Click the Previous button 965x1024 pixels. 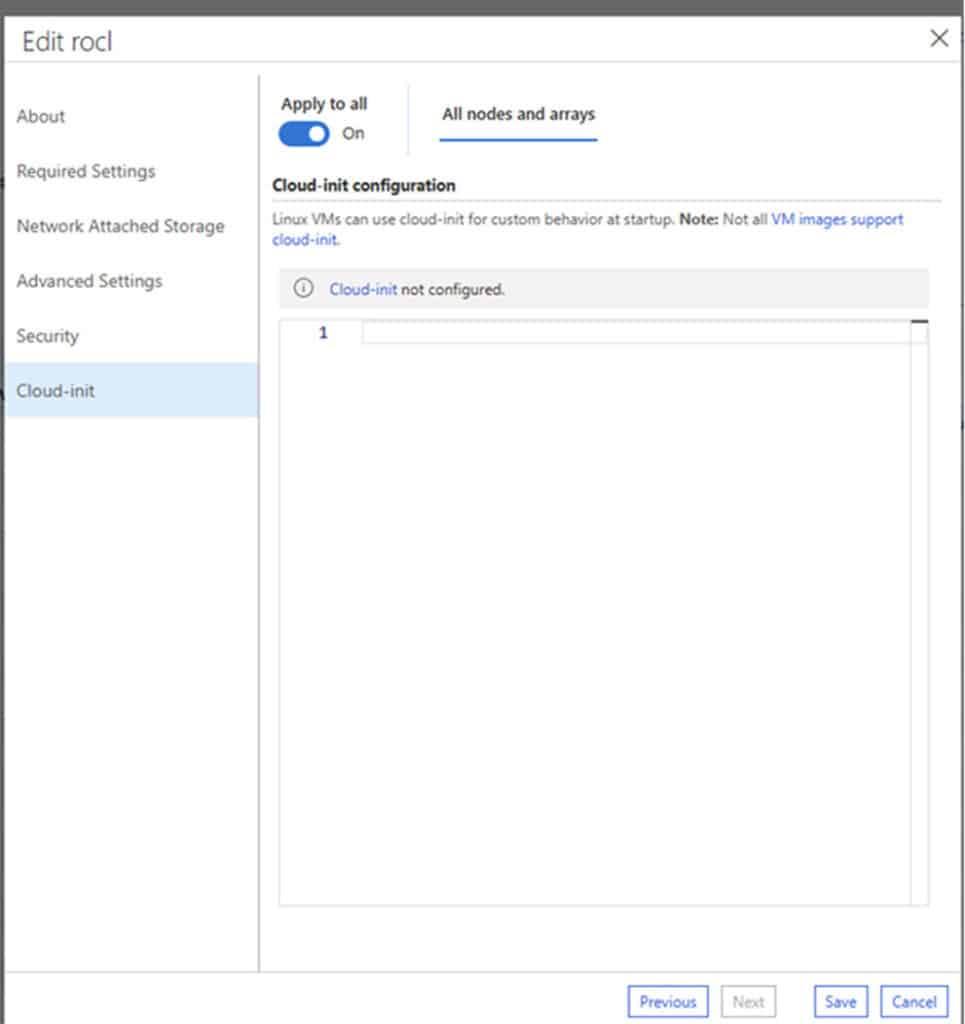(667, 1001)
